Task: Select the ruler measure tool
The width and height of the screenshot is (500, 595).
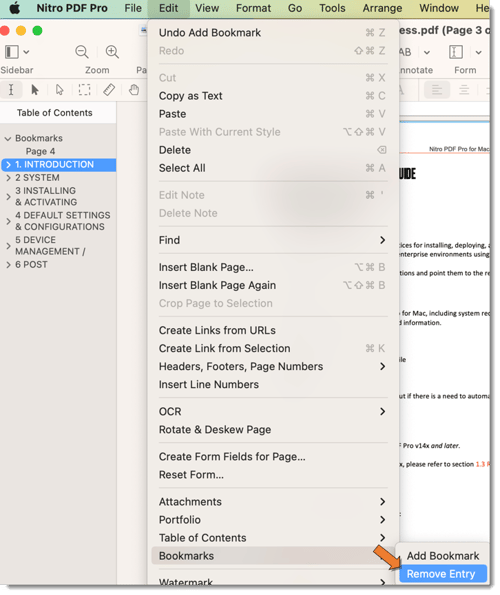Action: 109,90
